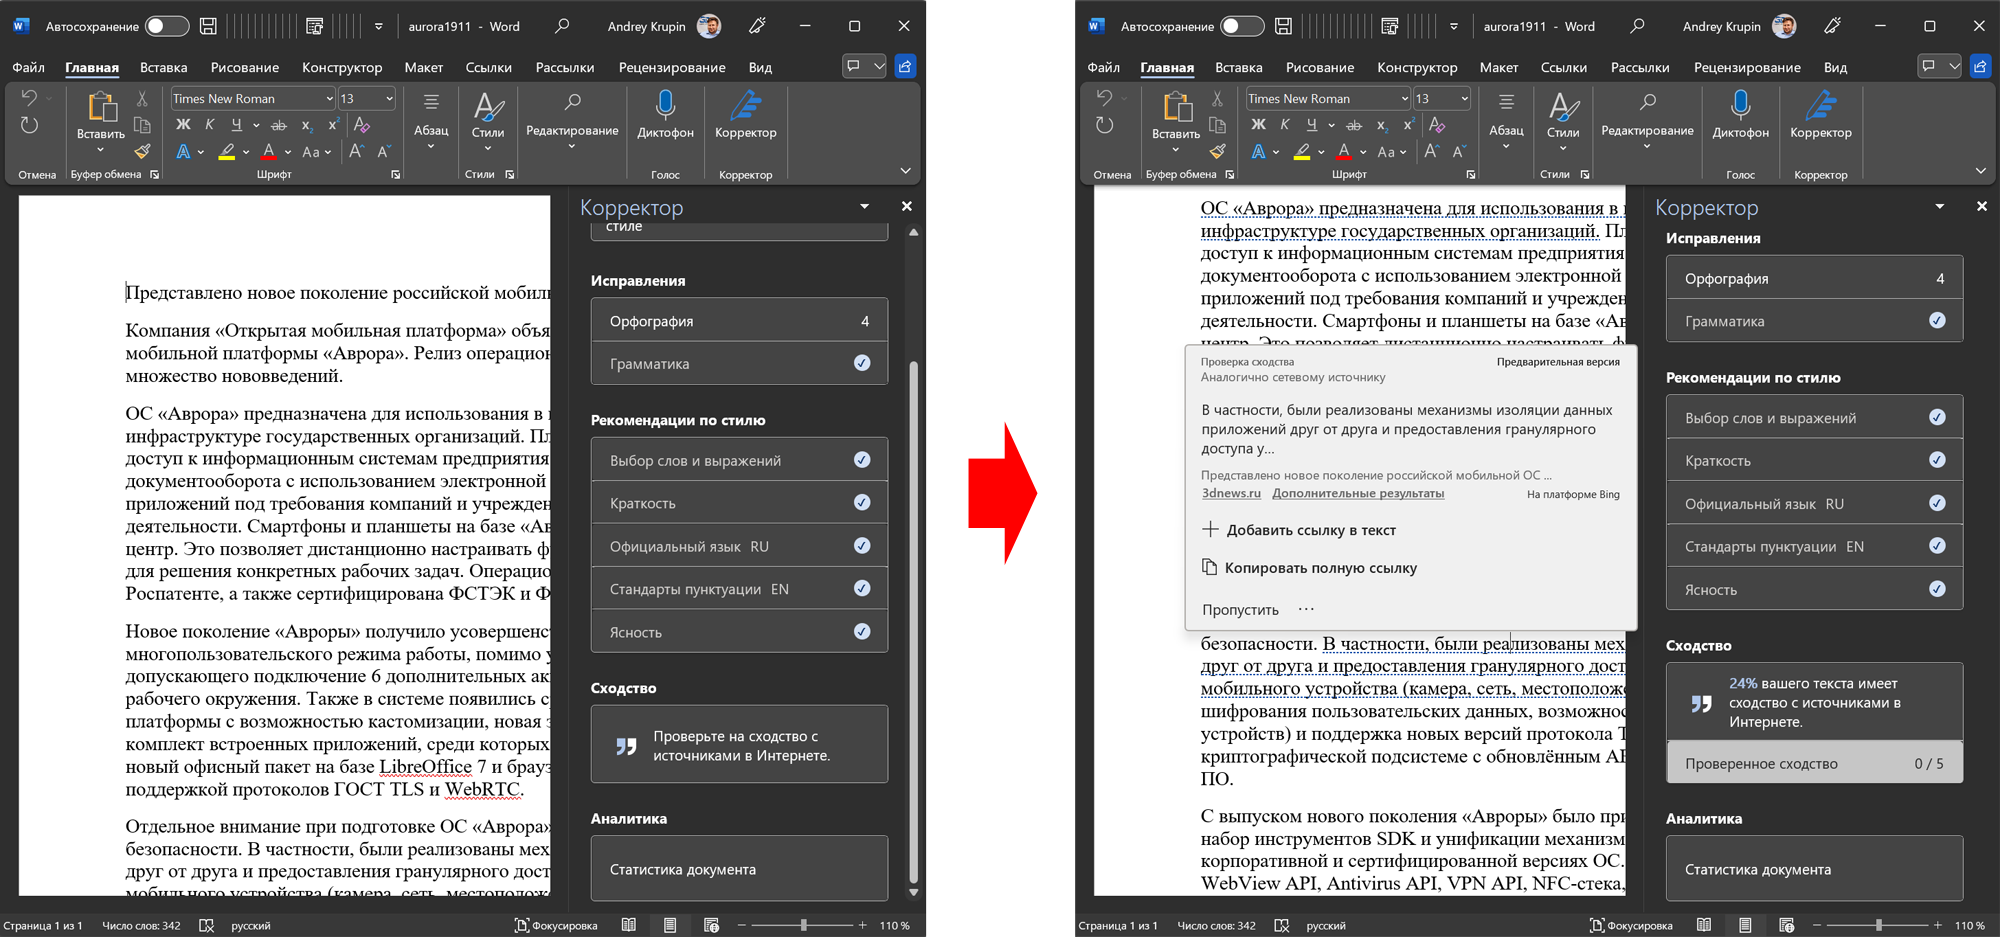Open Конструктор tab in right window
Screen dimensions: 2000x937
1417,67
